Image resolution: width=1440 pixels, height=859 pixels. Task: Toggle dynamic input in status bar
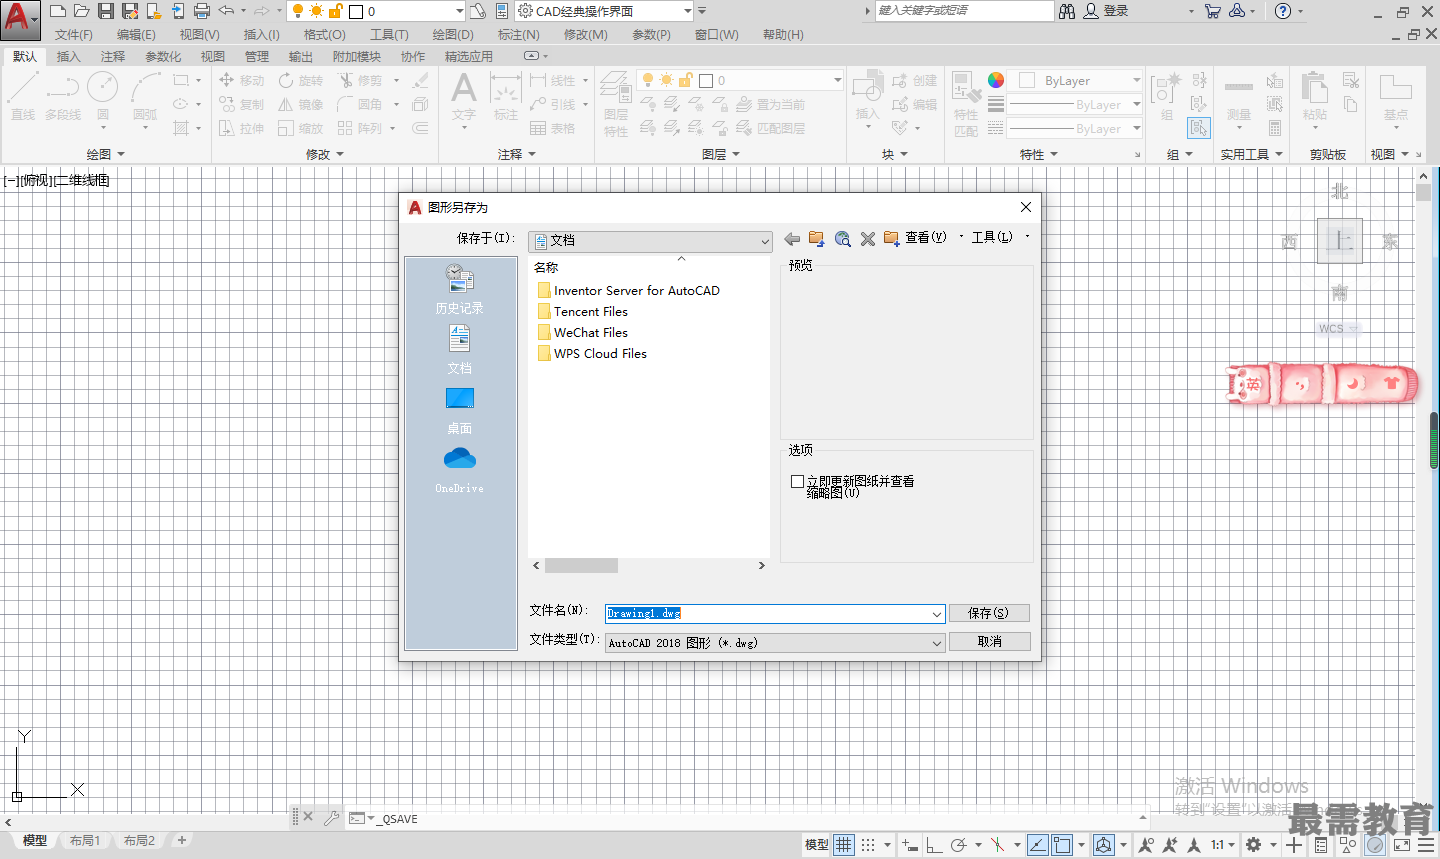pyautogui.click(x=910, y=845)
